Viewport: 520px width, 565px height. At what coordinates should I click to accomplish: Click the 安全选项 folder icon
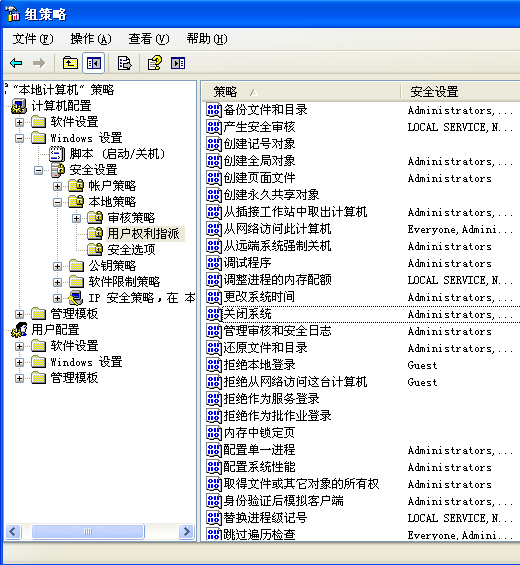(95, 249)
